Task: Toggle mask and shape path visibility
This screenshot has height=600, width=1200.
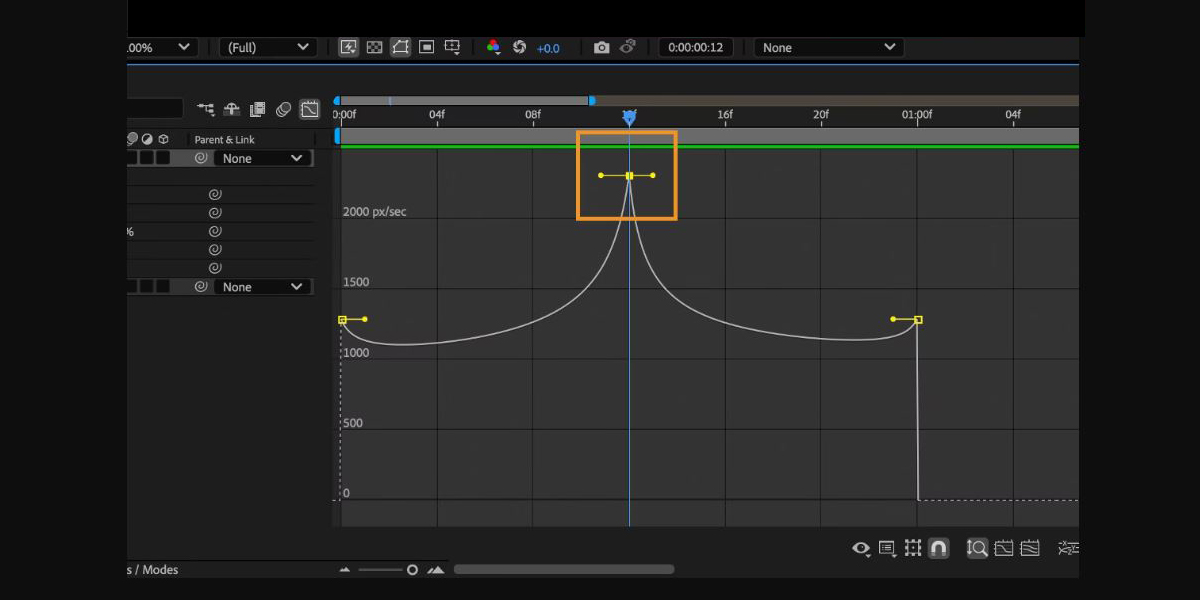Action: (401, 47)
